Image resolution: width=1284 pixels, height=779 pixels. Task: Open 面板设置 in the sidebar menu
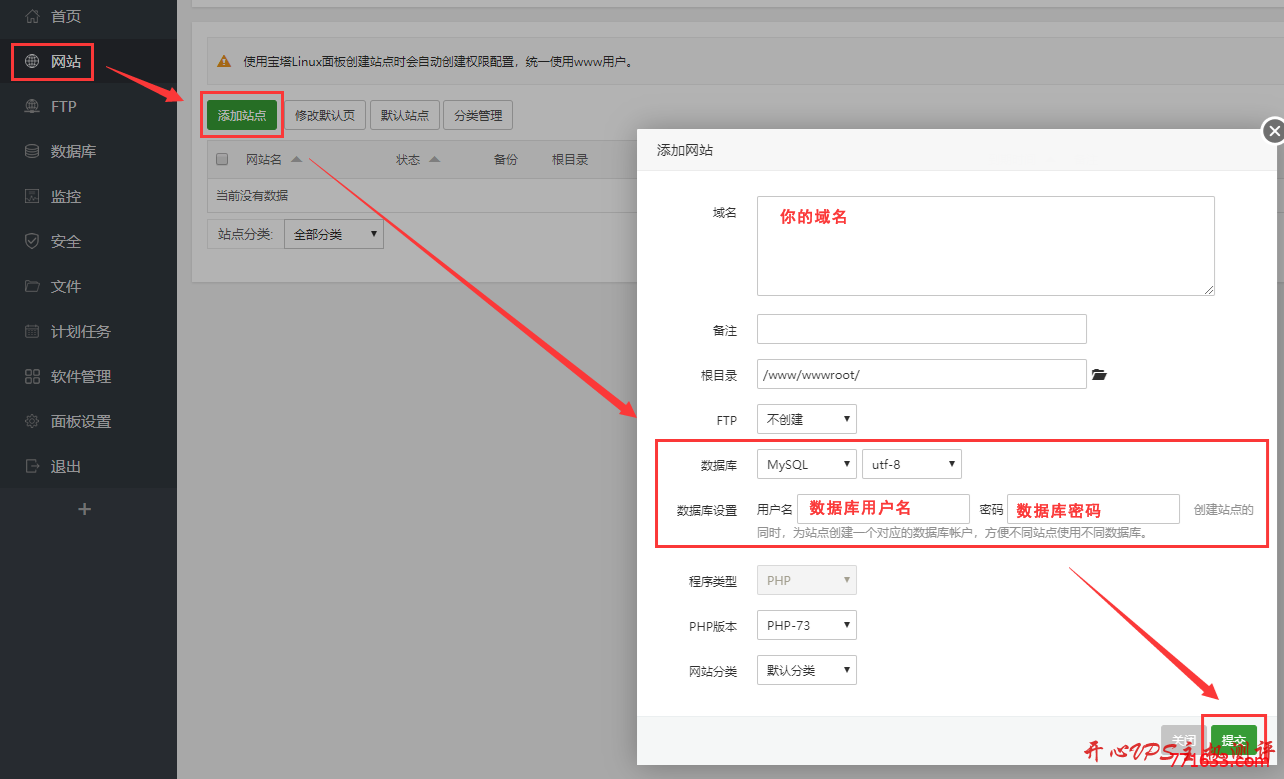pos(80,422)
